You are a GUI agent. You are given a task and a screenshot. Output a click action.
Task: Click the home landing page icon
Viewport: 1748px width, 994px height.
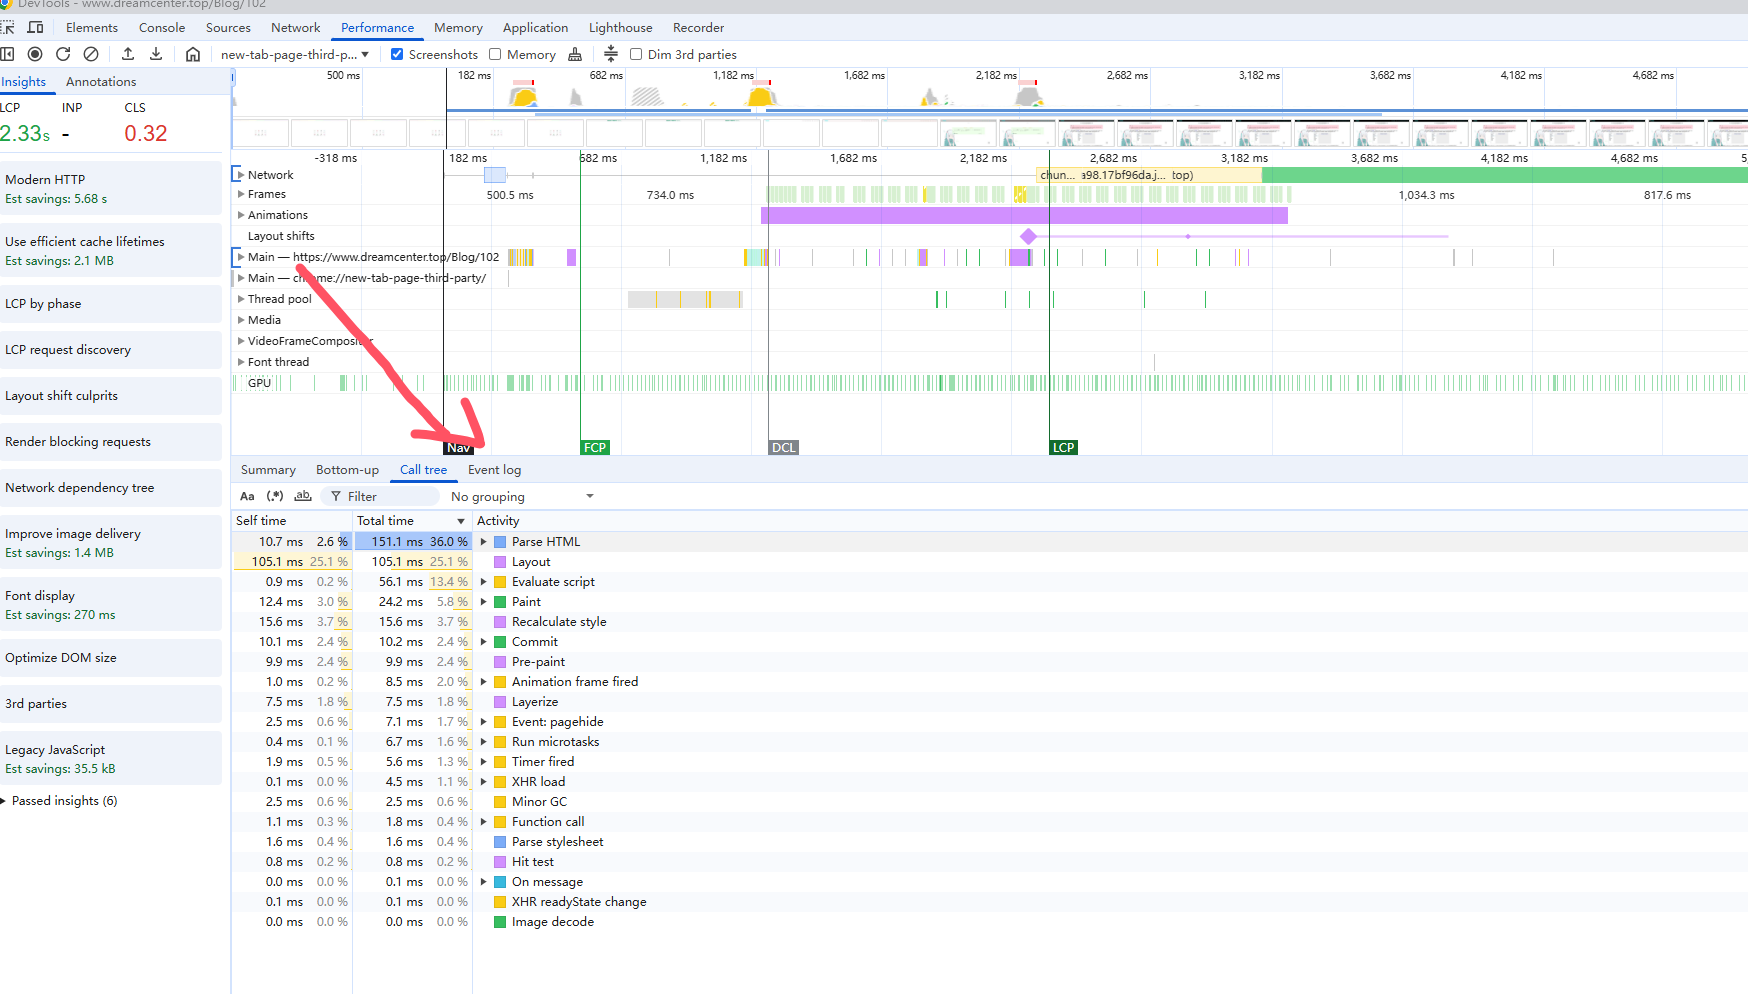tap(193, 54)
